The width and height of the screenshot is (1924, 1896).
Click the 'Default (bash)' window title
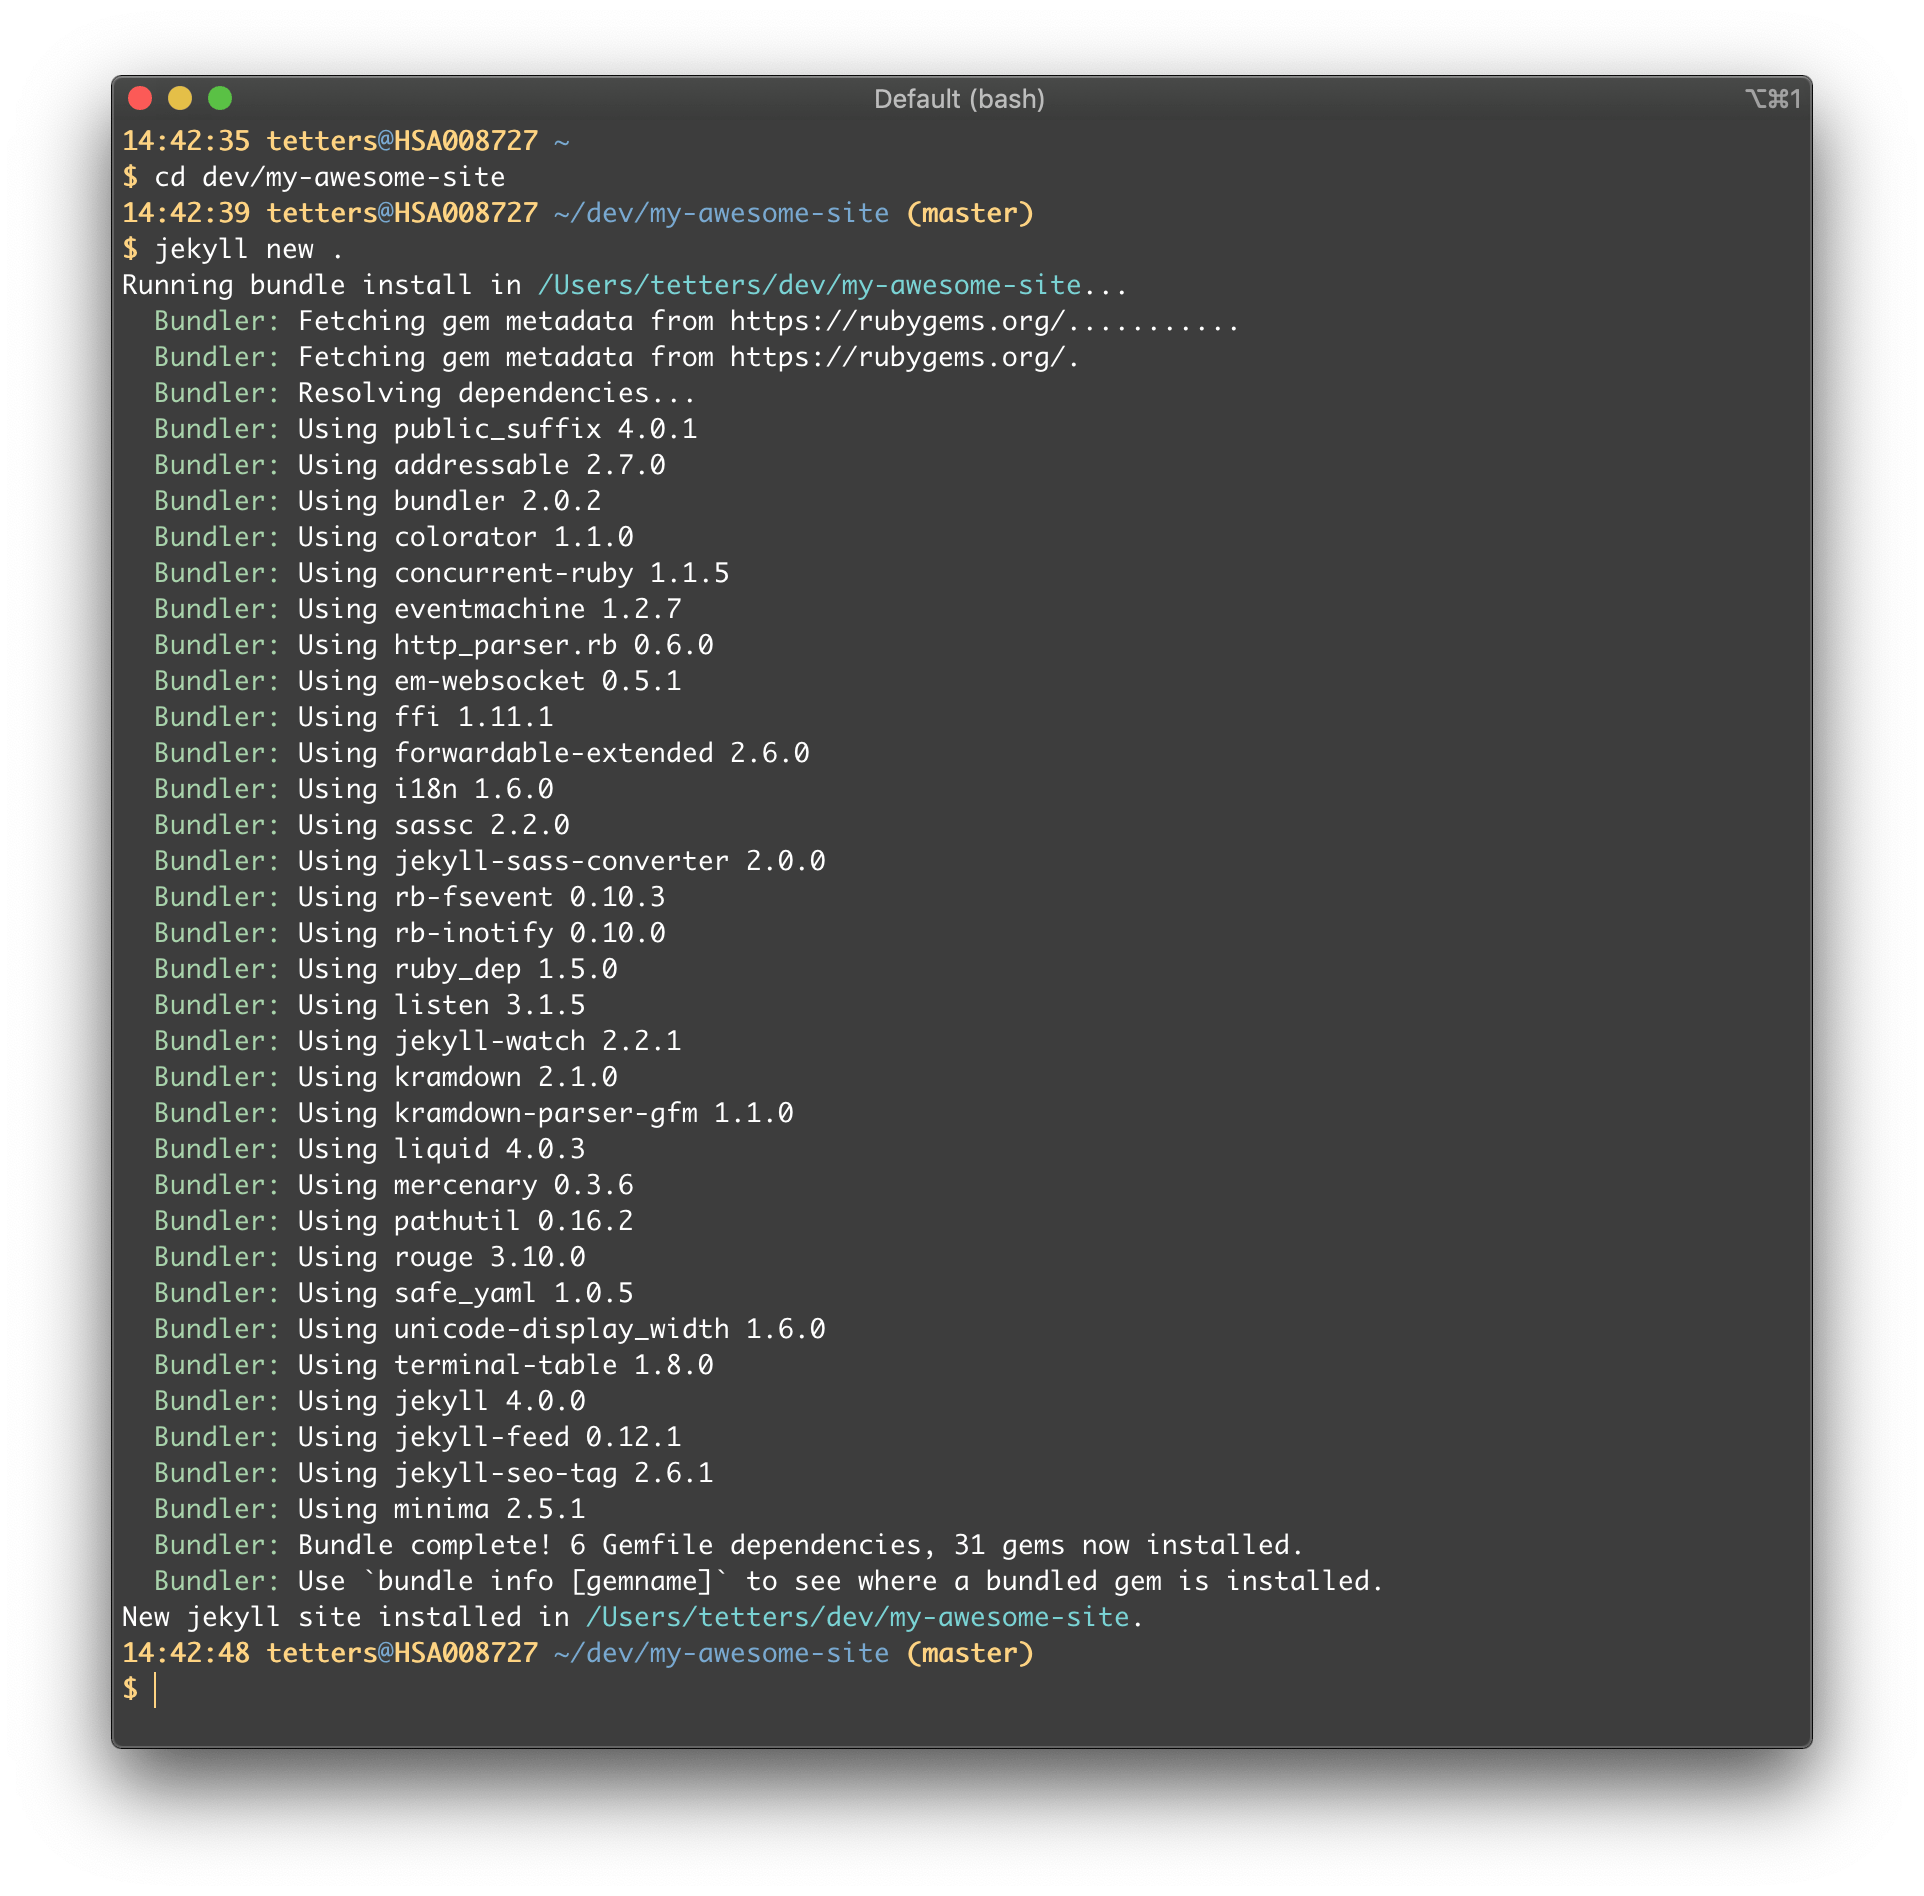(959, 99)
